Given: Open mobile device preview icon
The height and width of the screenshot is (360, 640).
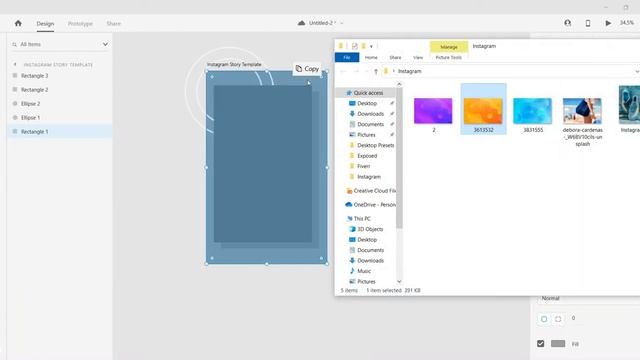Looking at the screenshot, I should 588,23.
